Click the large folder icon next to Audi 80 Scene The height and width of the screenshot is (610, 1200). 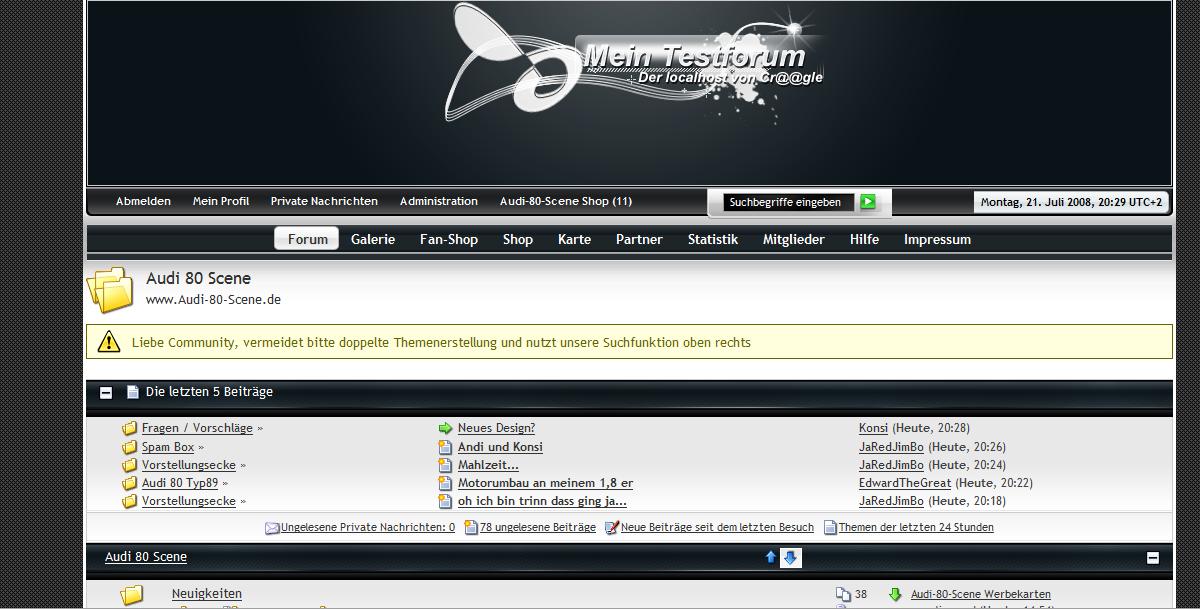coord(110,289)
